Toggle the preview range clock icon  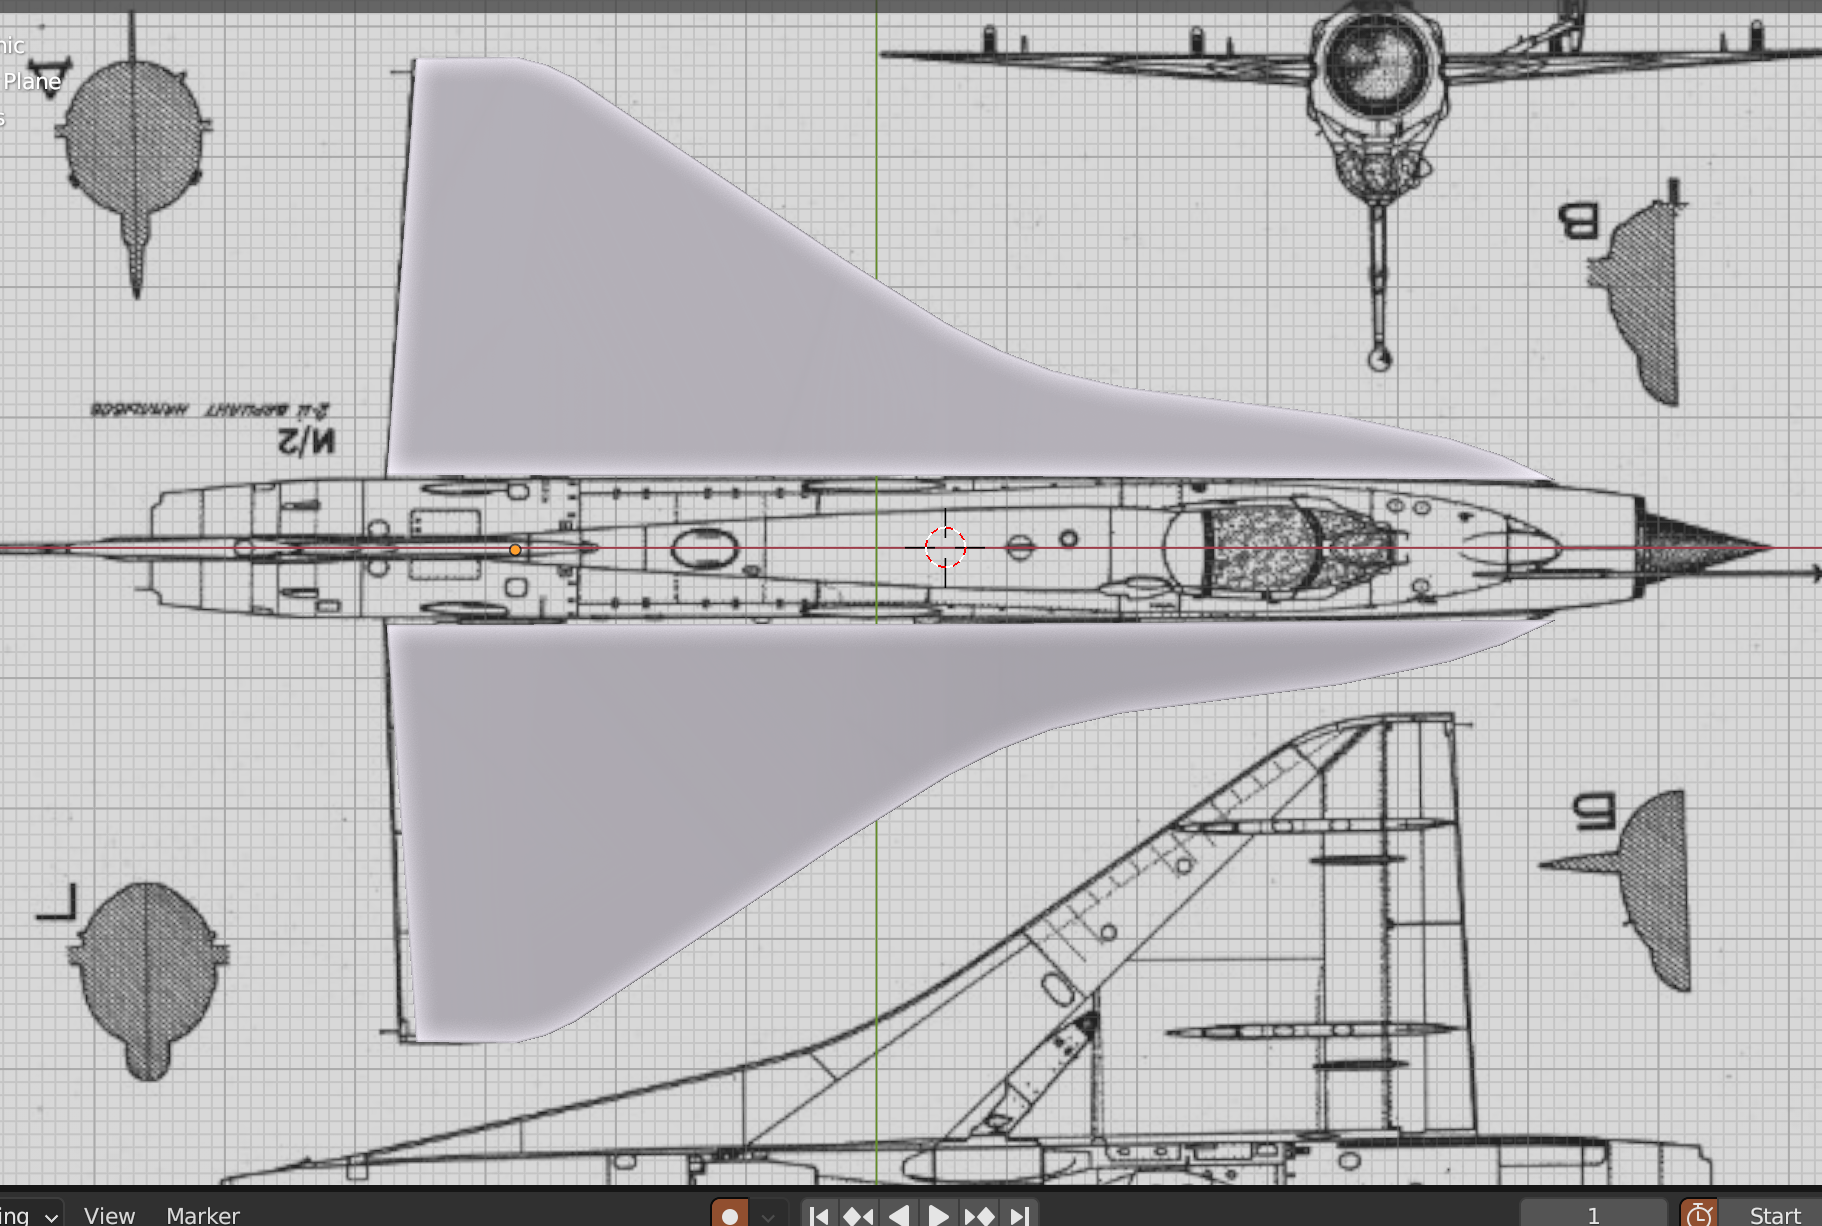[x=1698, y=1214]
